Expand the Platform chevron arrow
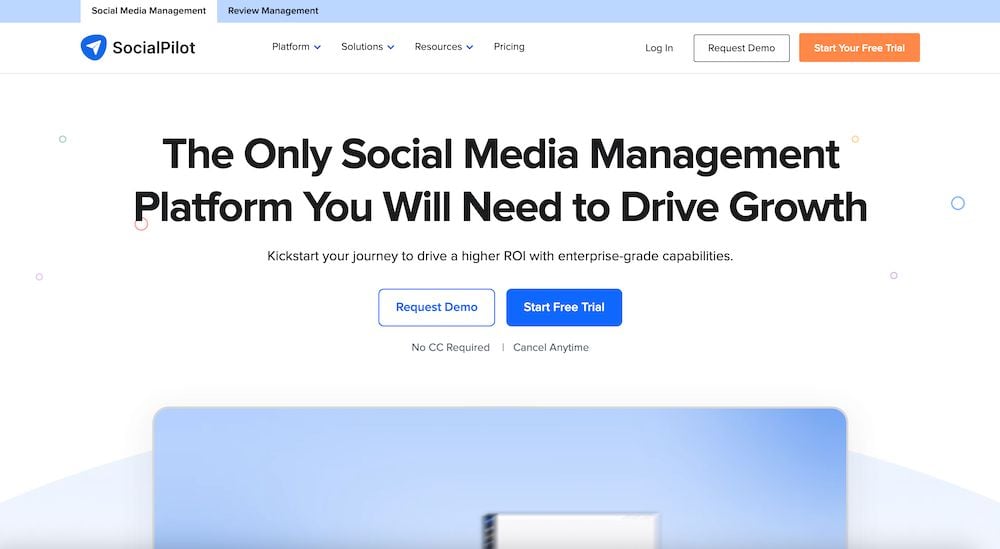This screenshot has width=1000, height=549. click(317, 47)
